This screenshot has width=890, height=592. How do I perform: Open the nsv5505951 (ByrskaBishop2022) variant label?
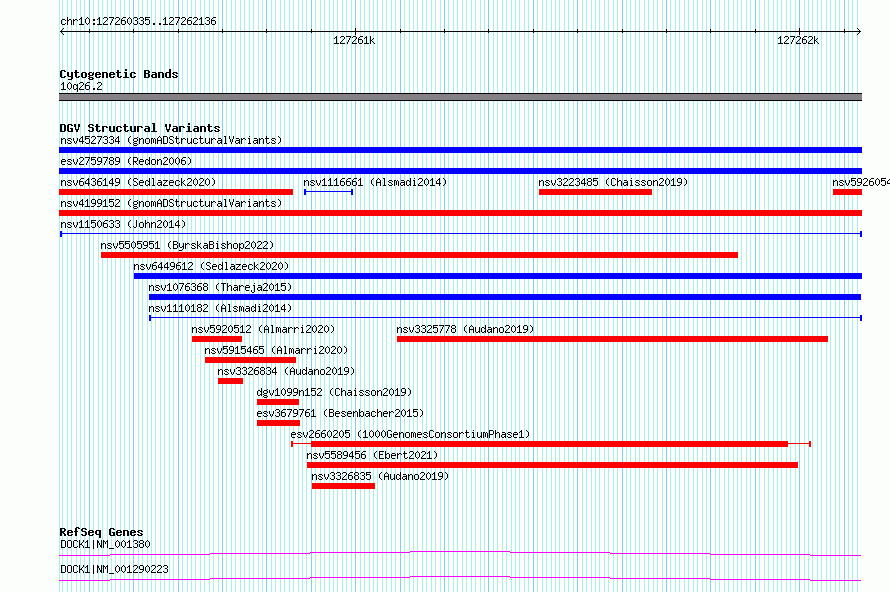[187, 245]
